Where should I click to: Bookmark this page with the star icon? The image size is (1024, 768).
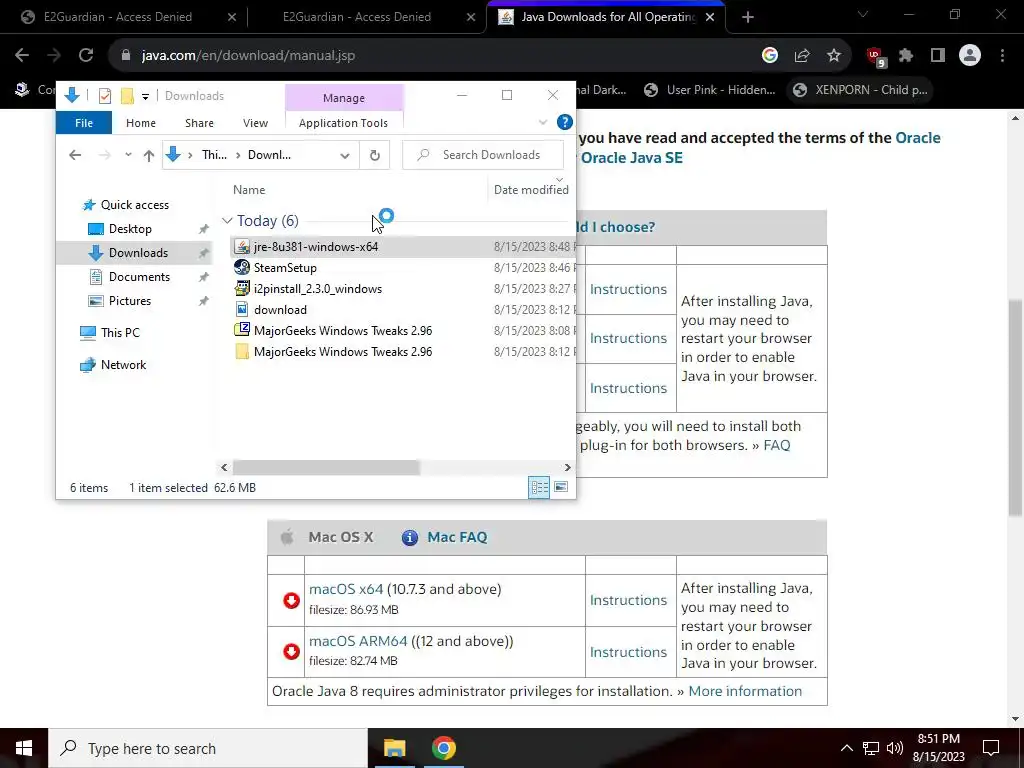834,56
